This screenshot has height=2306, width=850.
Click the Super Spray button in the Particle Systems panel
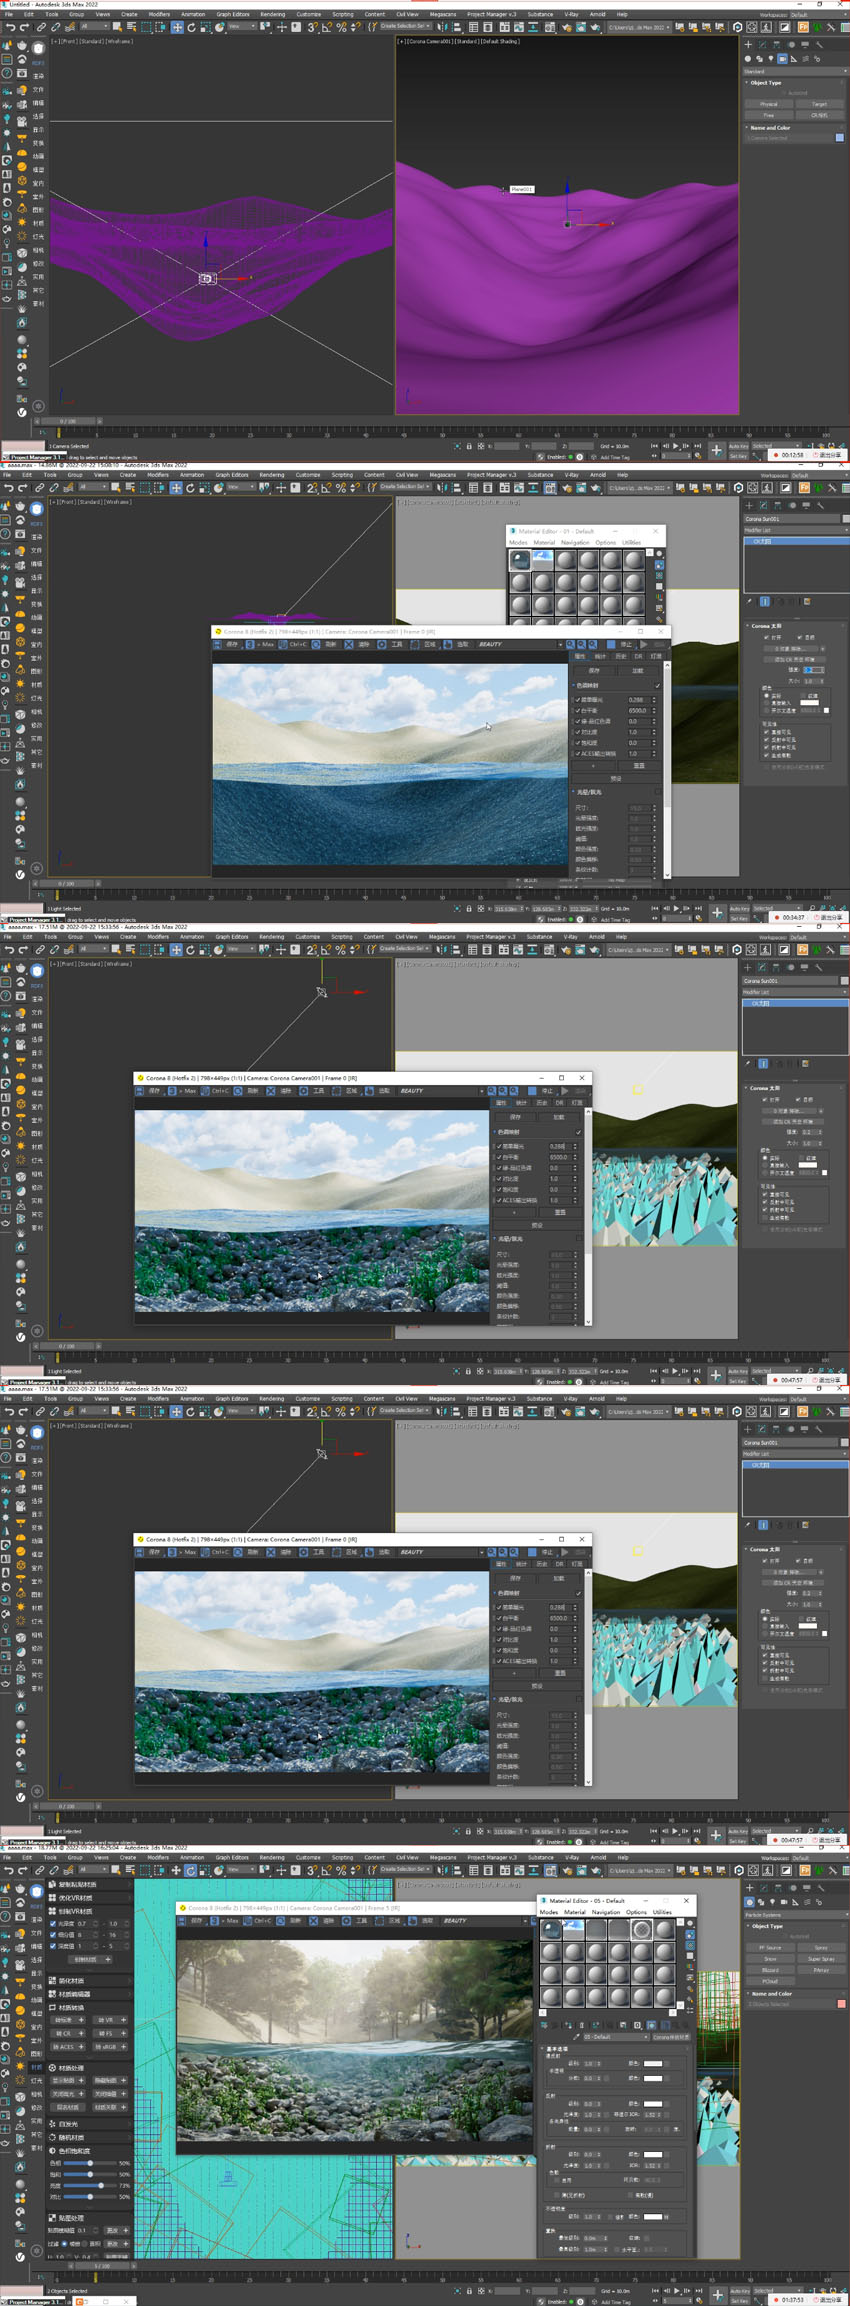coord(821,1959)
